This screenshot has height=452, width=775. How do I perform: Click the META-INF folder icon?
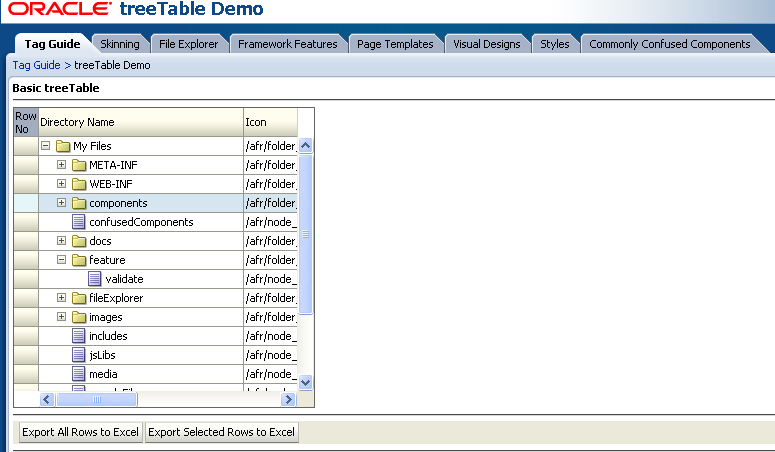coord(78,165)
